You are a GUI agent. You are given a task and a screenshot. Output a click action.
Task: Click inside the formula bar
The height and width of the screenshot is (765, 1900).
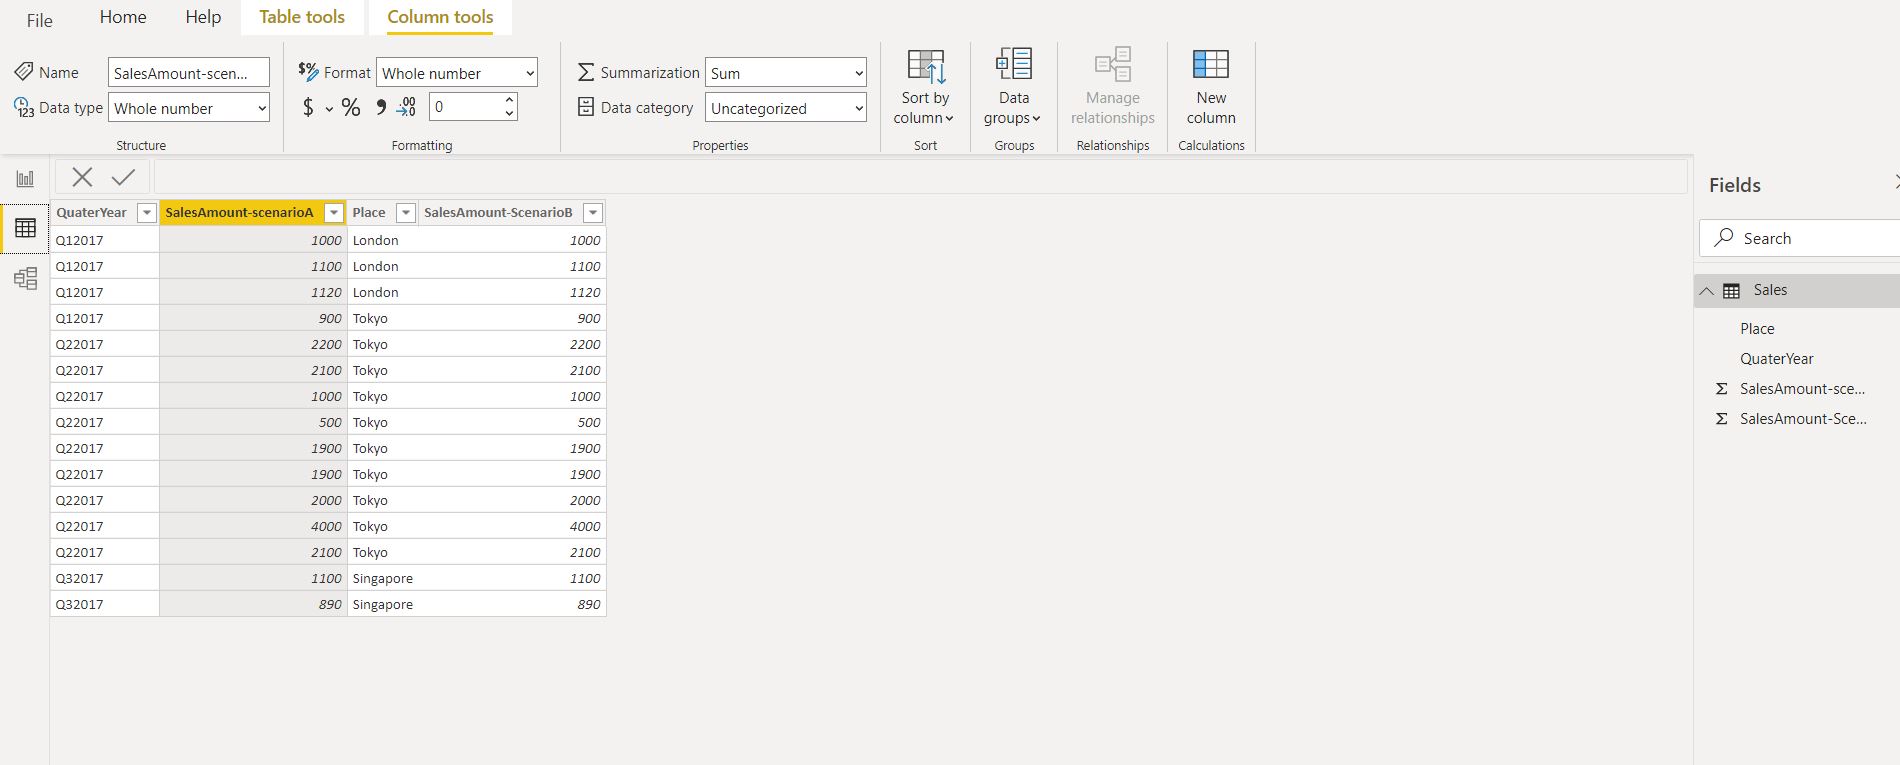[x=920, y=177]
